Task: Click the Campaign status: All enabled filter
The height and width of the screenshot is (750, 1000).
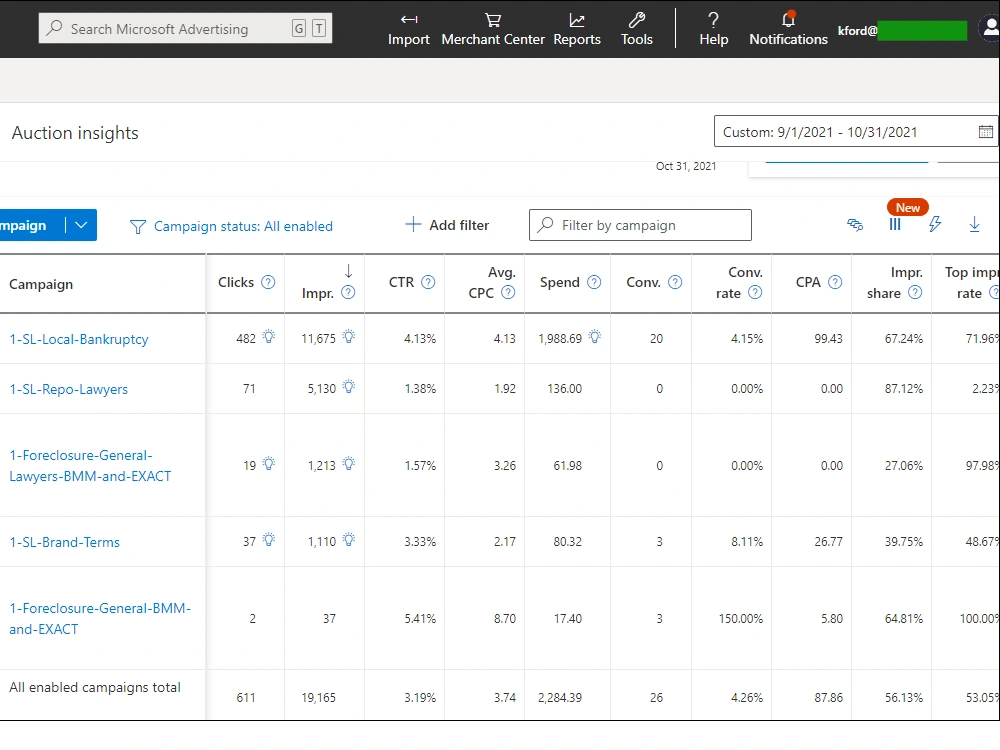Action: click(231, 226)
